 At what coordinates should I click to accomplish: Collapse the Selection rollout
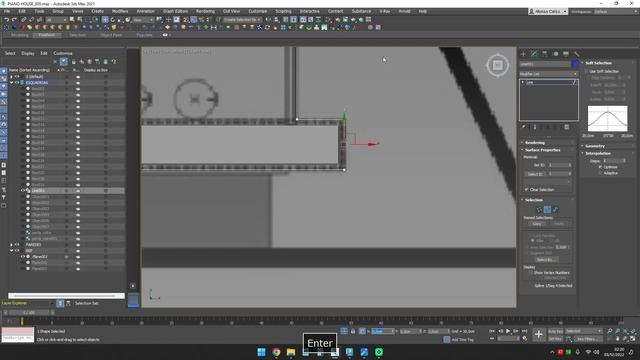coord(534,200)
